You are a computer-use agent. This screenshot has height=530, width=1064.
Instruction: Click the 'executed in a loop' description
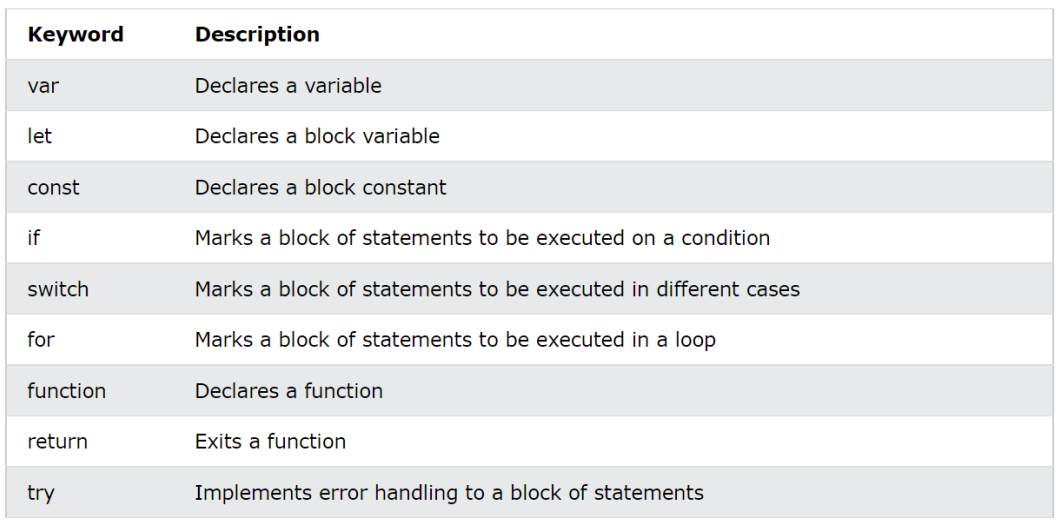[455, 340]
